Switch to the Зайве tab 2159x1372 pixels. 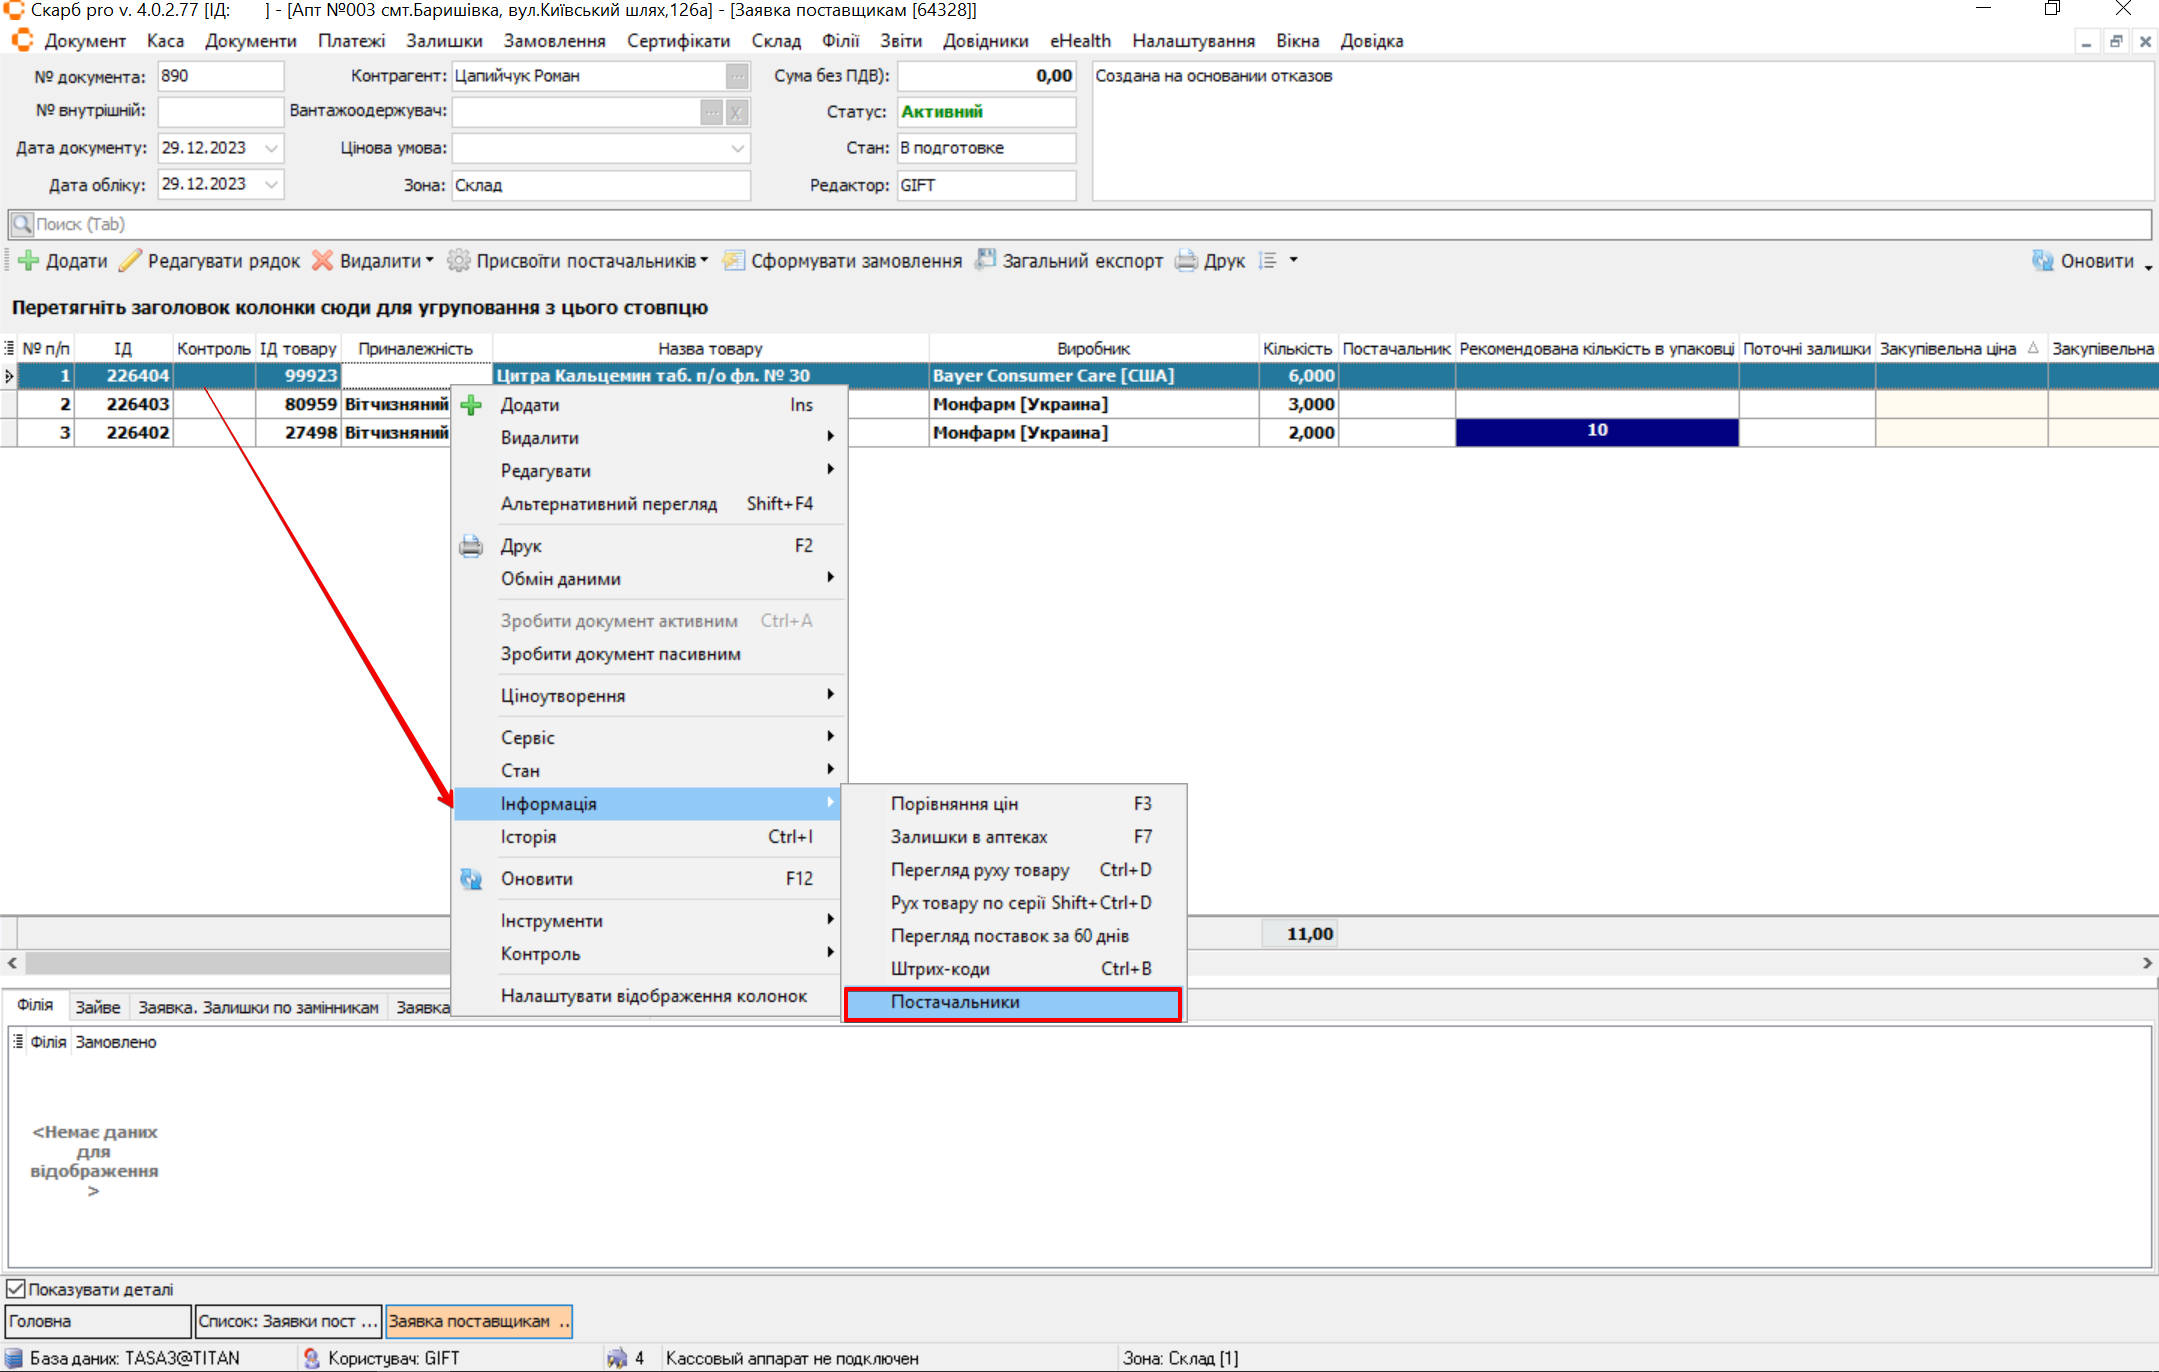[97, 1007]
